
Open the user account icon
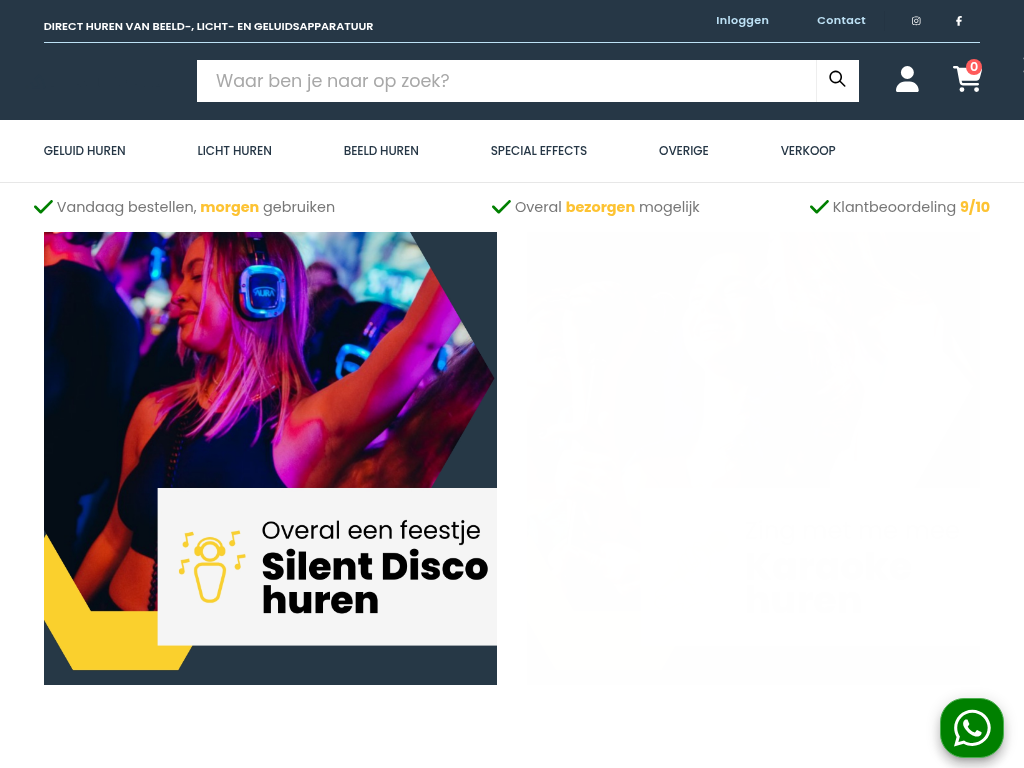pos(907,80)
